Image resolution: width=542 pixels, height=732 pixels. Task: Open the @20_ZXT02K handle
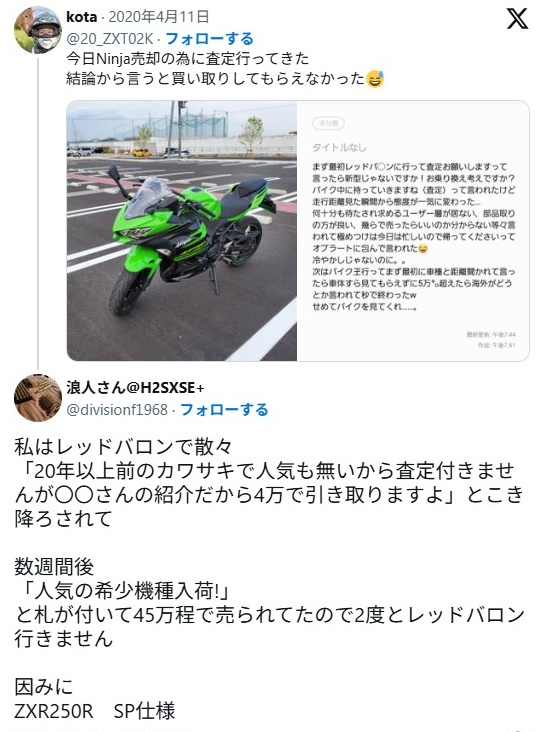109,39
